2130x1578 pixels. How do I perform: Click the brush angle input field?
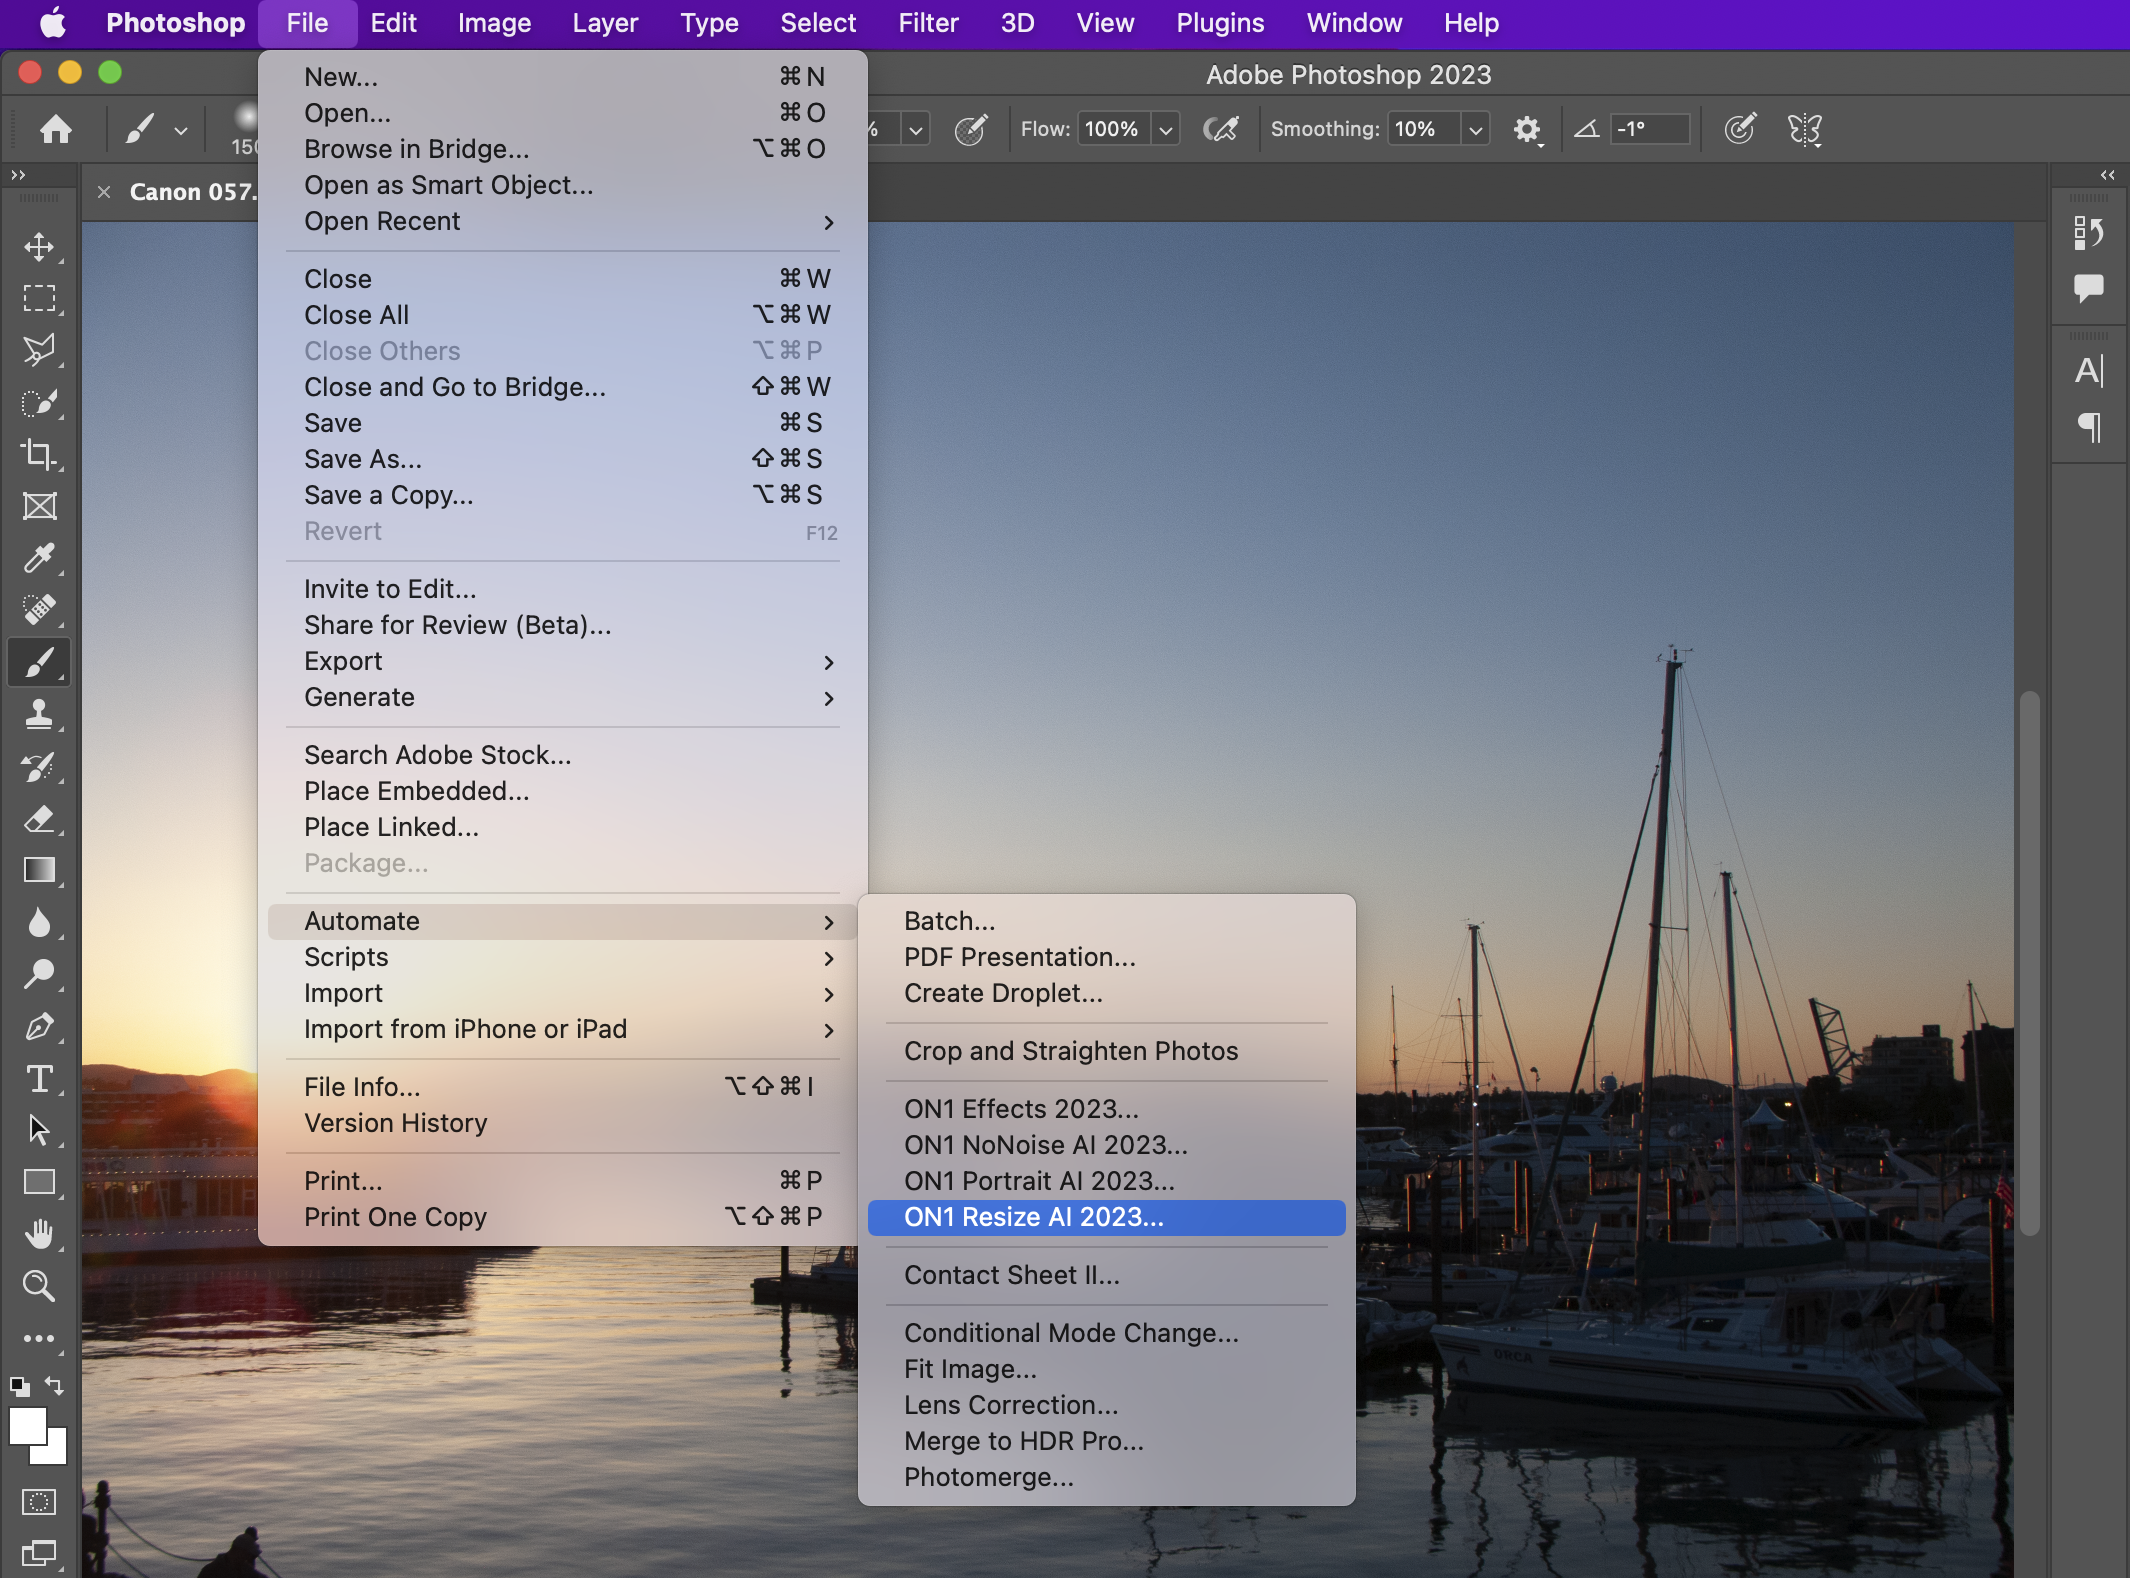point(1649,129)
